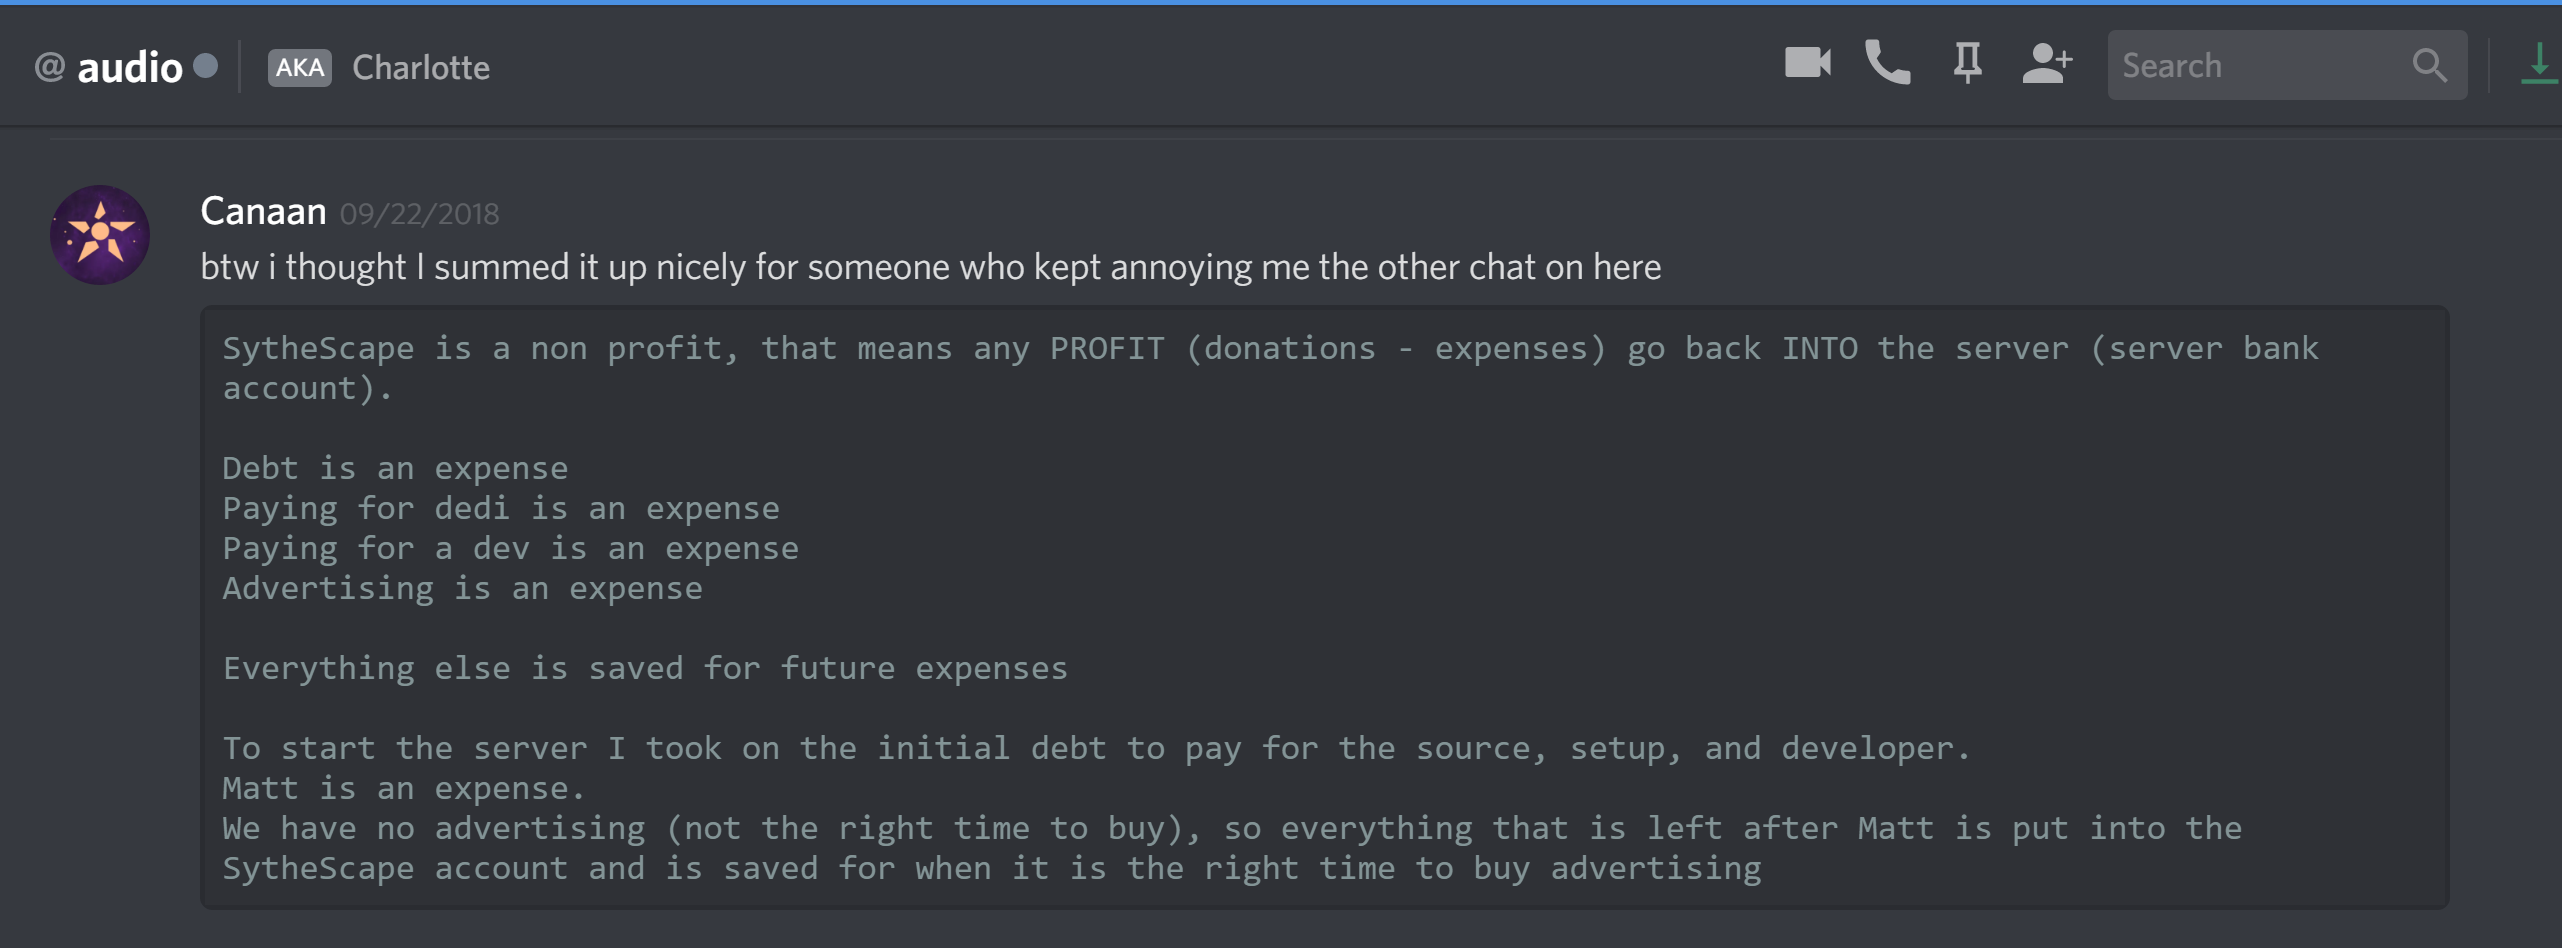Click the @ symbol beside audio

(x=49, y=67)
